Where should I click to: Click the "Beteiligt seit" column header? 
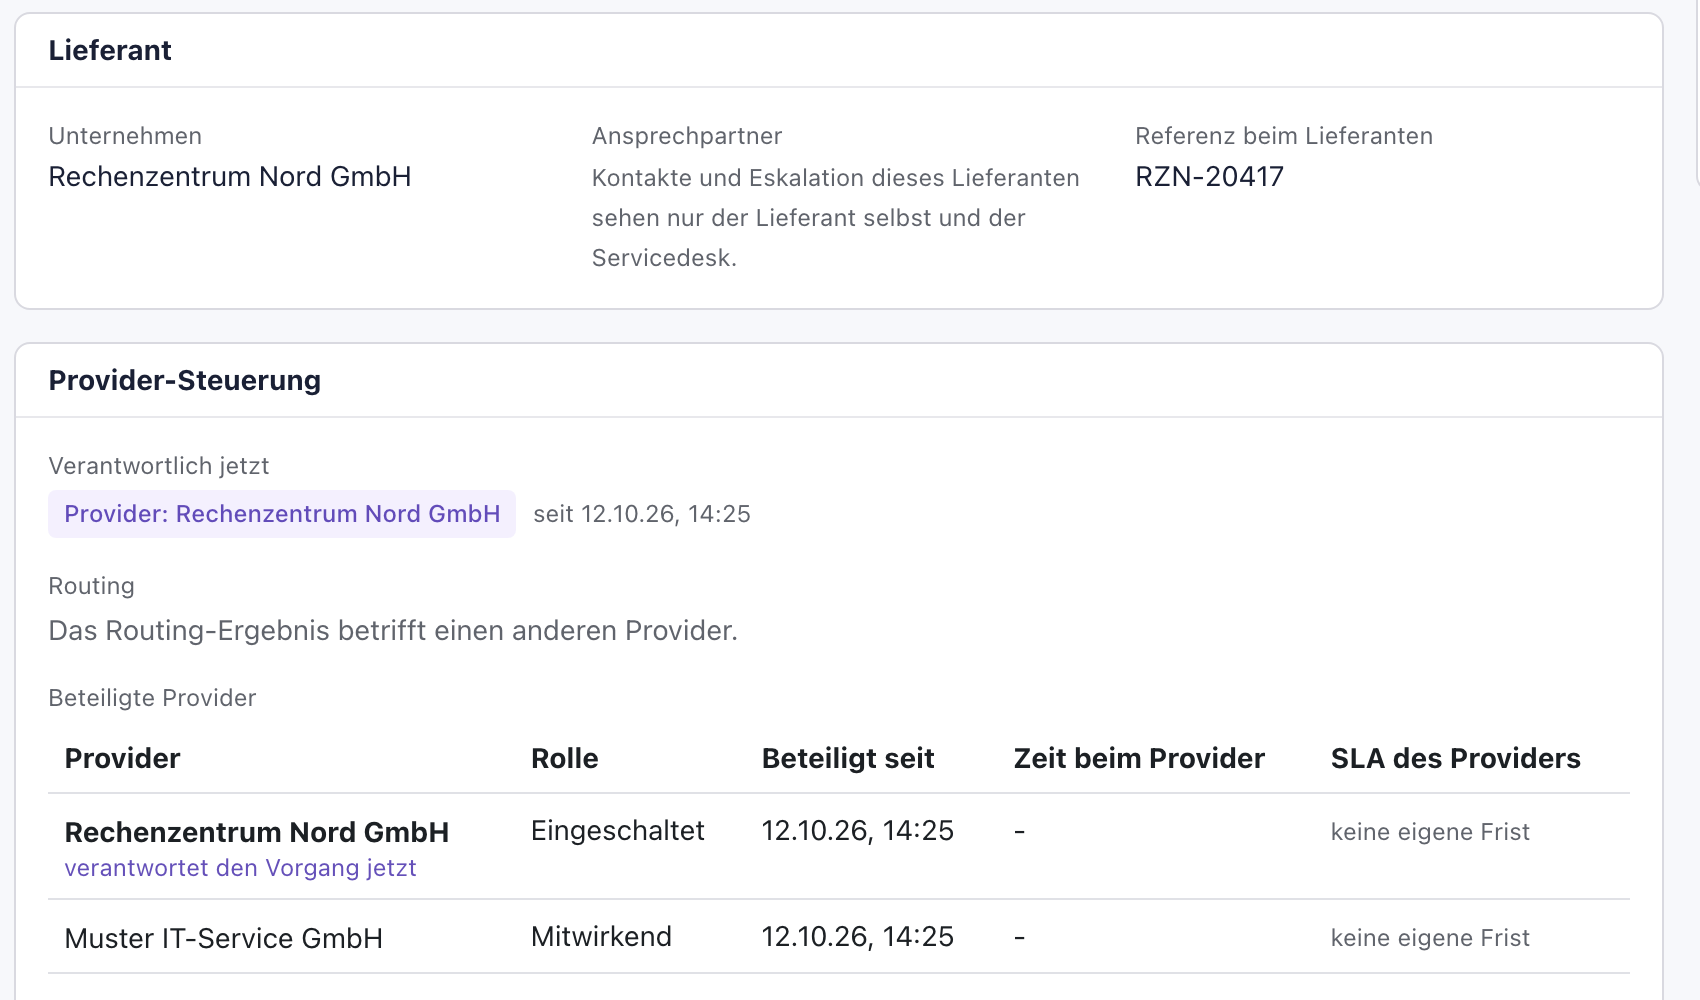coord(848,759)
